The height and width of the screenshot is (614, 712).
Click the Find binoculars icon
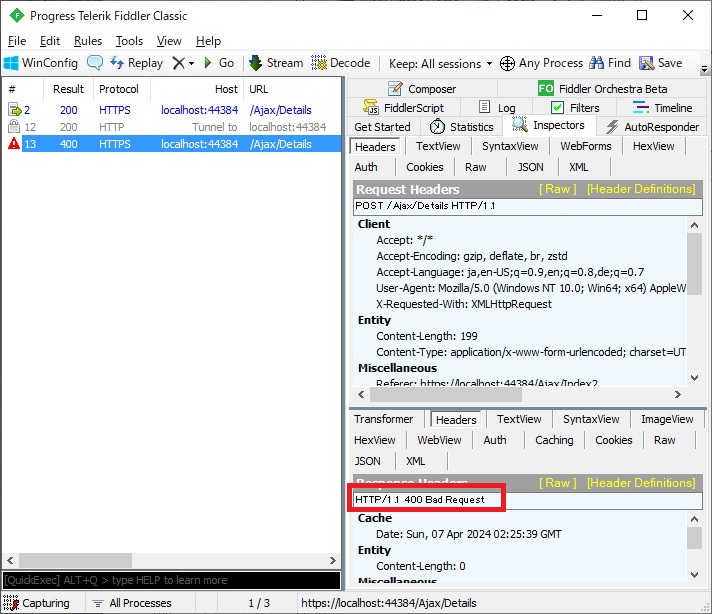596,63
